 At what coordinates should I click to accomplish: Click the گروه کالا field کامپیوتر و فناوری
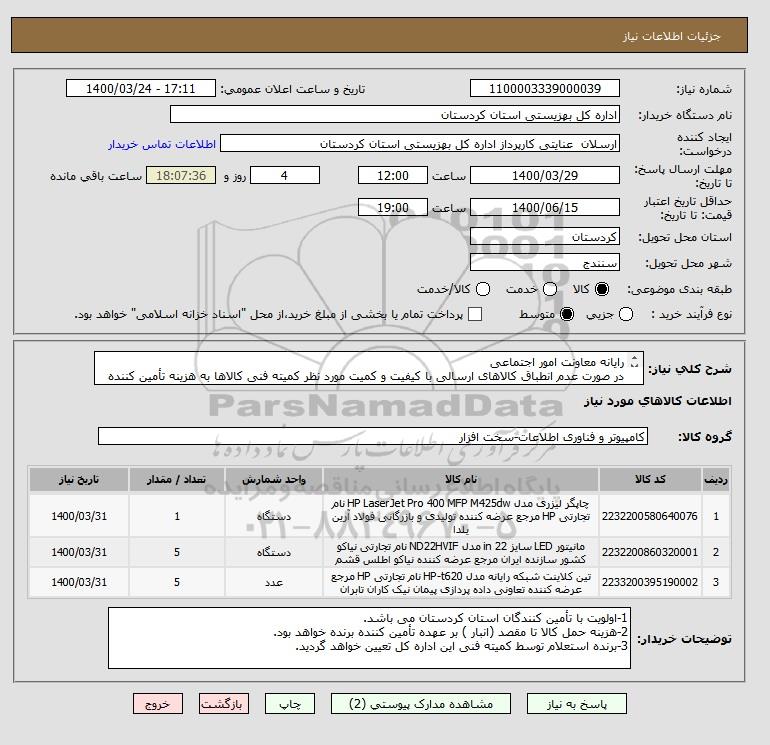pyautogui.click(x=373, y=437)
